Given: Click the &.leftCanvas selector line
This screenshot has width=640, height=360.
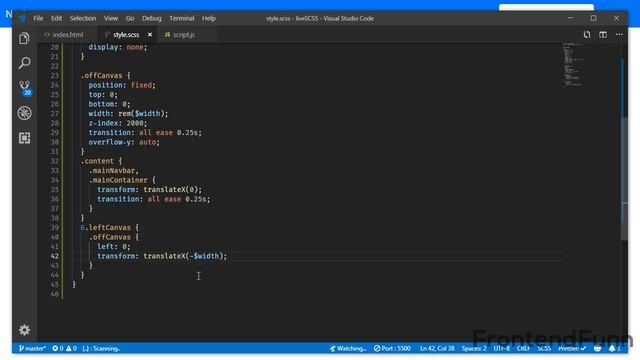Looking at the screenshot, I should coord(106,227).
